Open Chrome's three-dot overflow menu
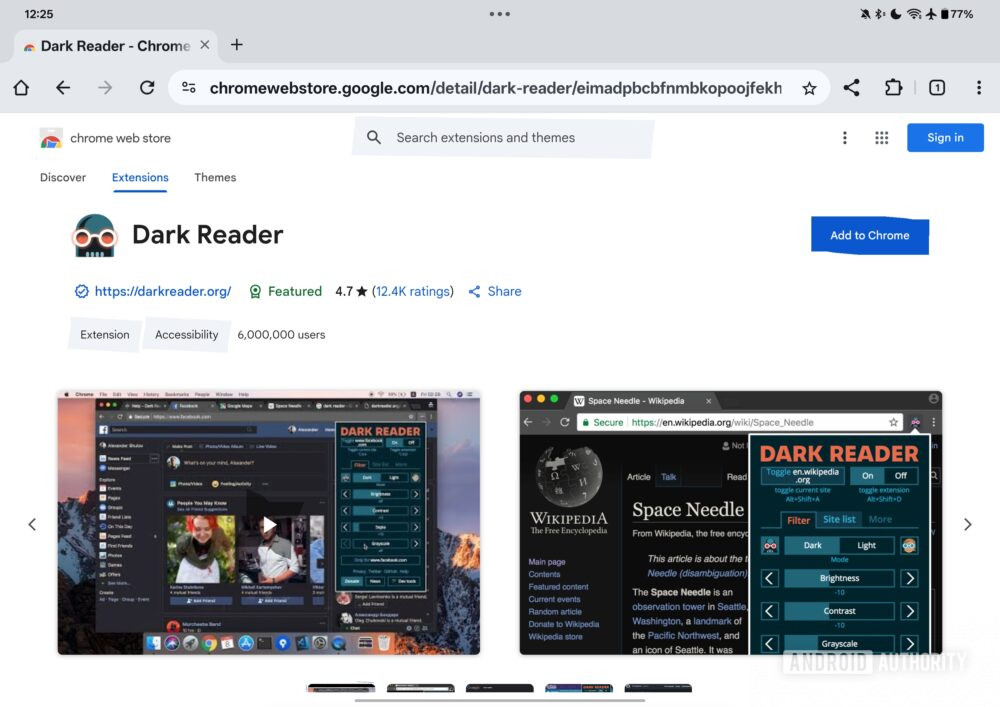Viewport: 1000px width, 707px height. click(x=979, y=88)
